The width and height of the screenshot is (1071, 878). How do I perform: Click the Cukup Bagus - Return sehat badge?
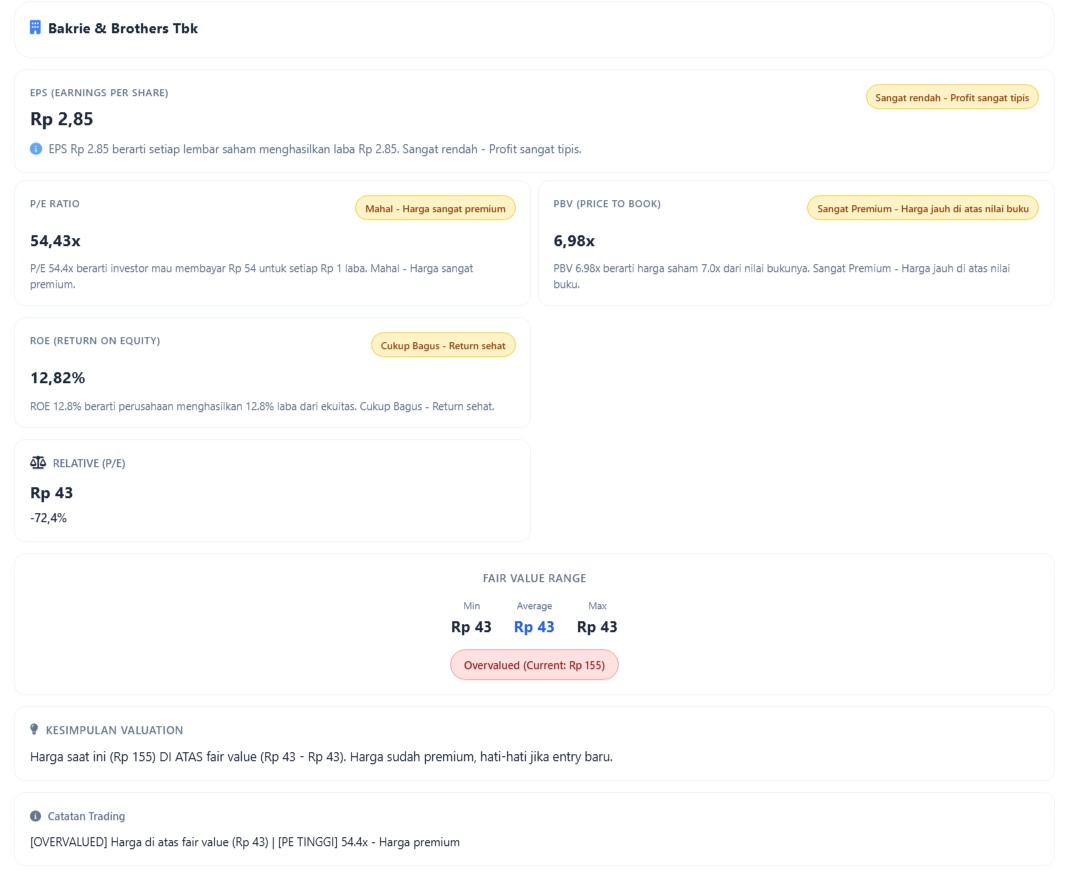pyautogui.click(x=443, y=345)
